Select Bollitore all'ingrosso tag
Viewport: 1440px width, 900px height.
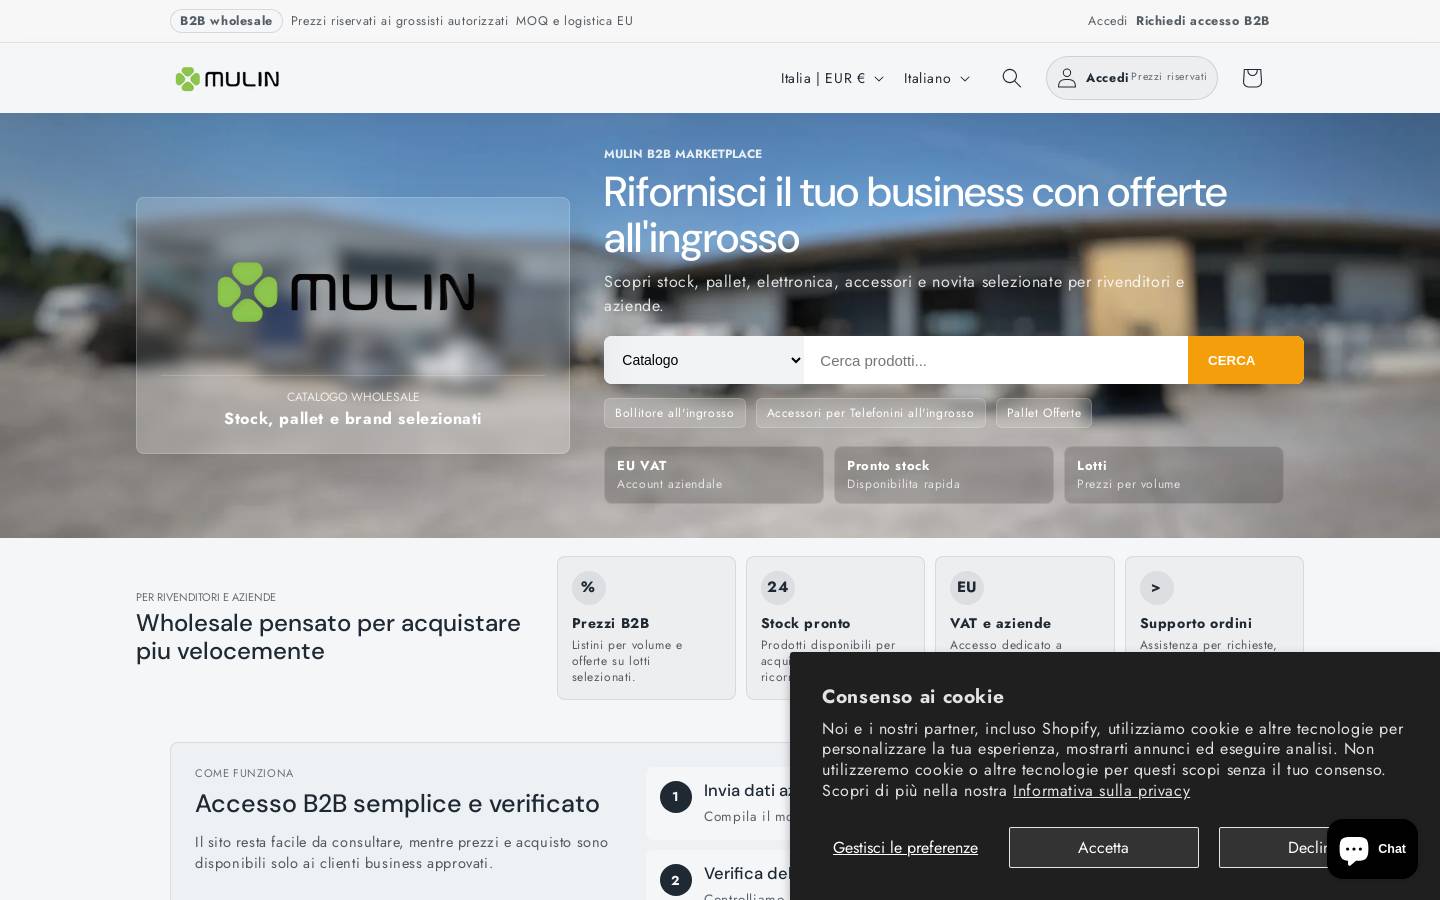point(675,413)
